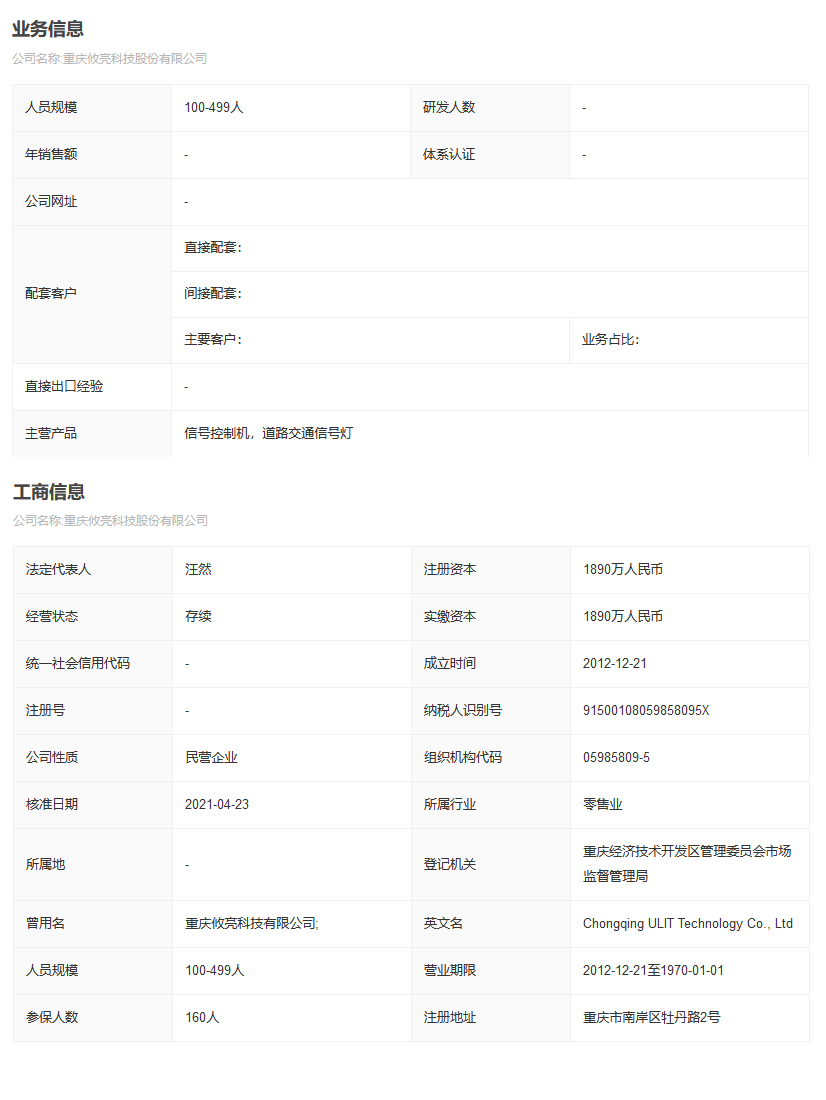This screenshot has width=826, height=1100.
Task: Select the 主营产品 label
Action: pos(51,434)
